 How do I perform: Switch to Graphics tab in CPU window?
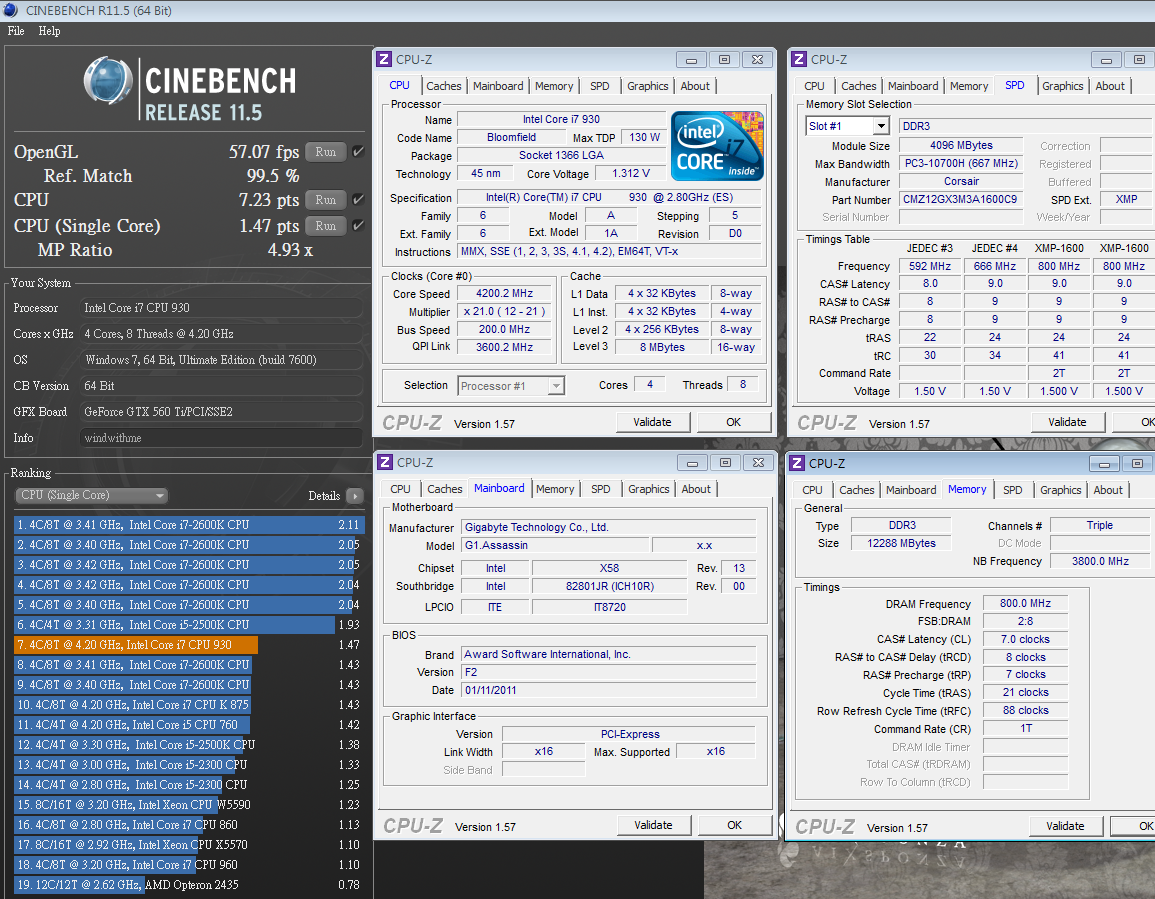(647, 86)
